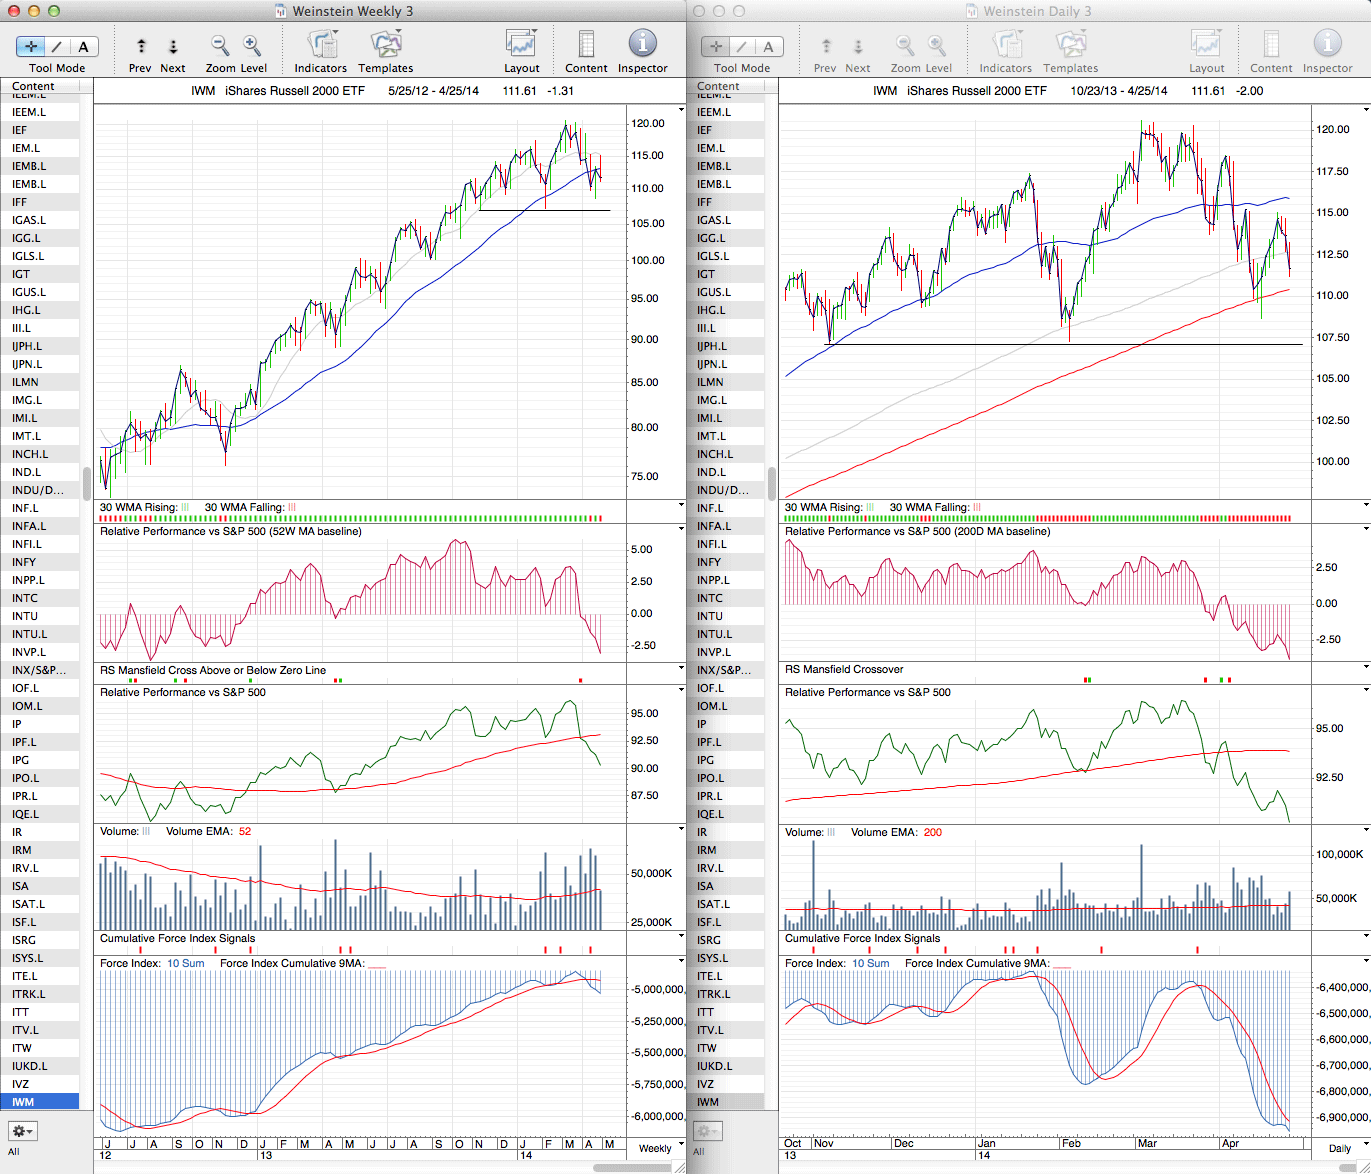Image resolution: width=1371 pixels, height=1174 pixels.
Task: Click the Weinstein Daily 3 window title
Action: coord(1037,11)
